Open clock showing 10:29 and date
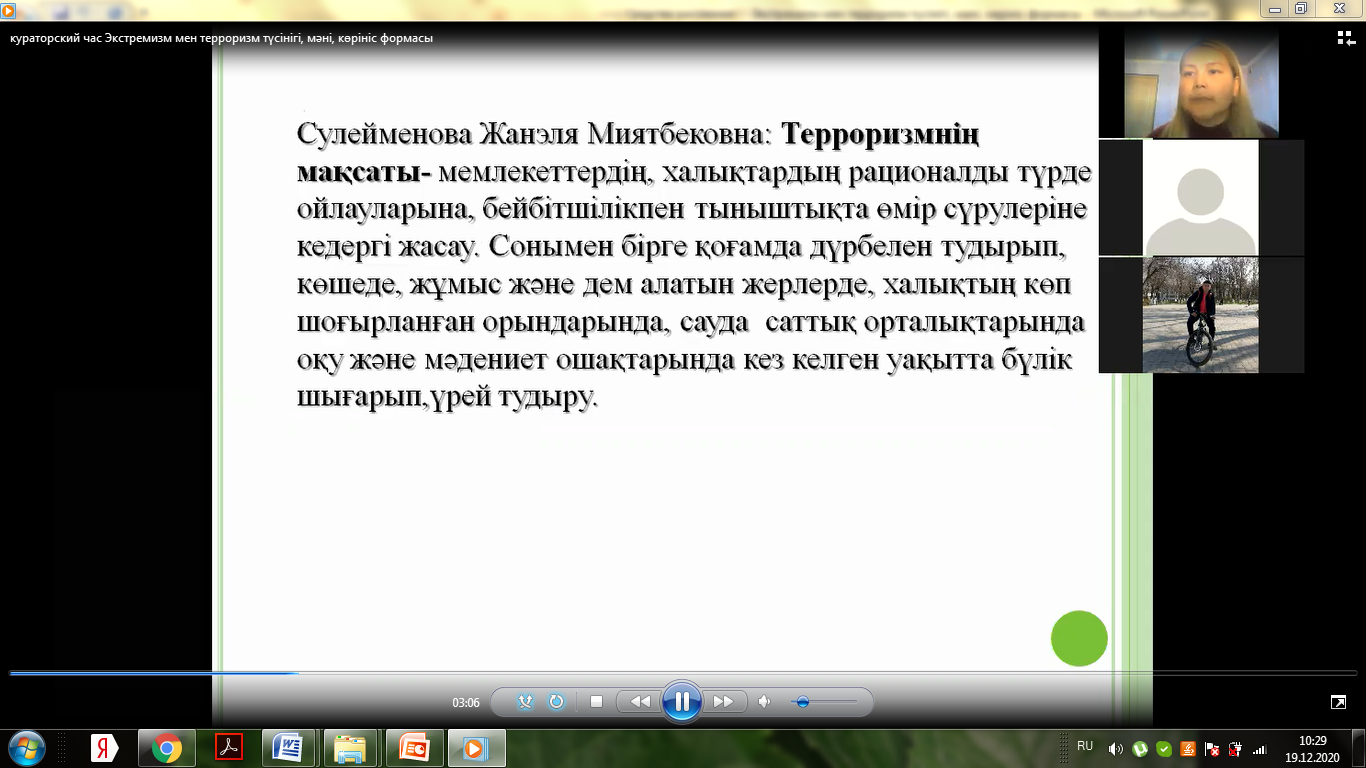Screen dimensions: 1366x768 pos(1312,749)
